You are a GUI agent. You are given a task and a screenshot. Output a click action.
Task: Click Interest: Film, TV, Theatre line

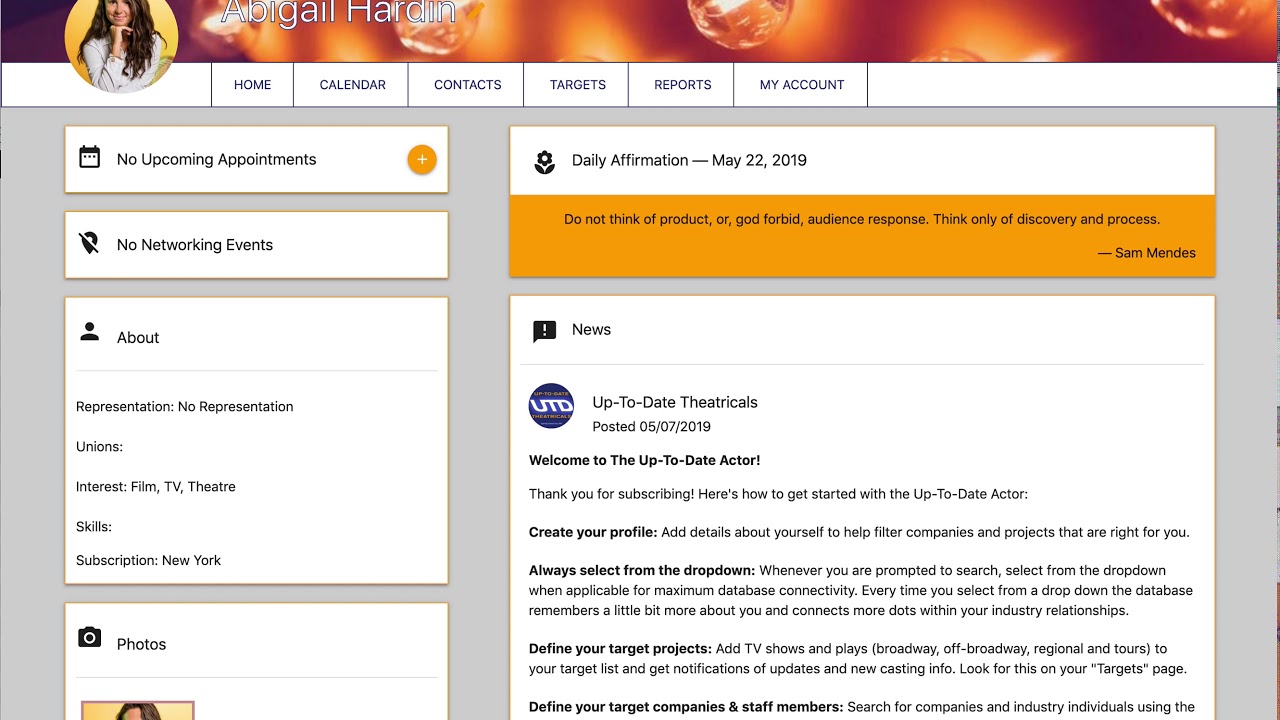(x=156, y=487)
